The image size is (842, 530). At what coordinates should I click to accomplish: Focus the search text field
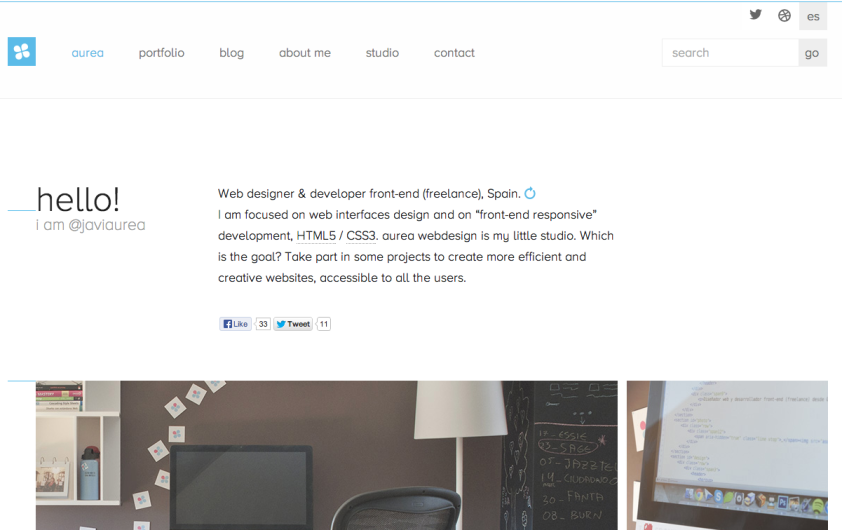[x=730, y=53]
